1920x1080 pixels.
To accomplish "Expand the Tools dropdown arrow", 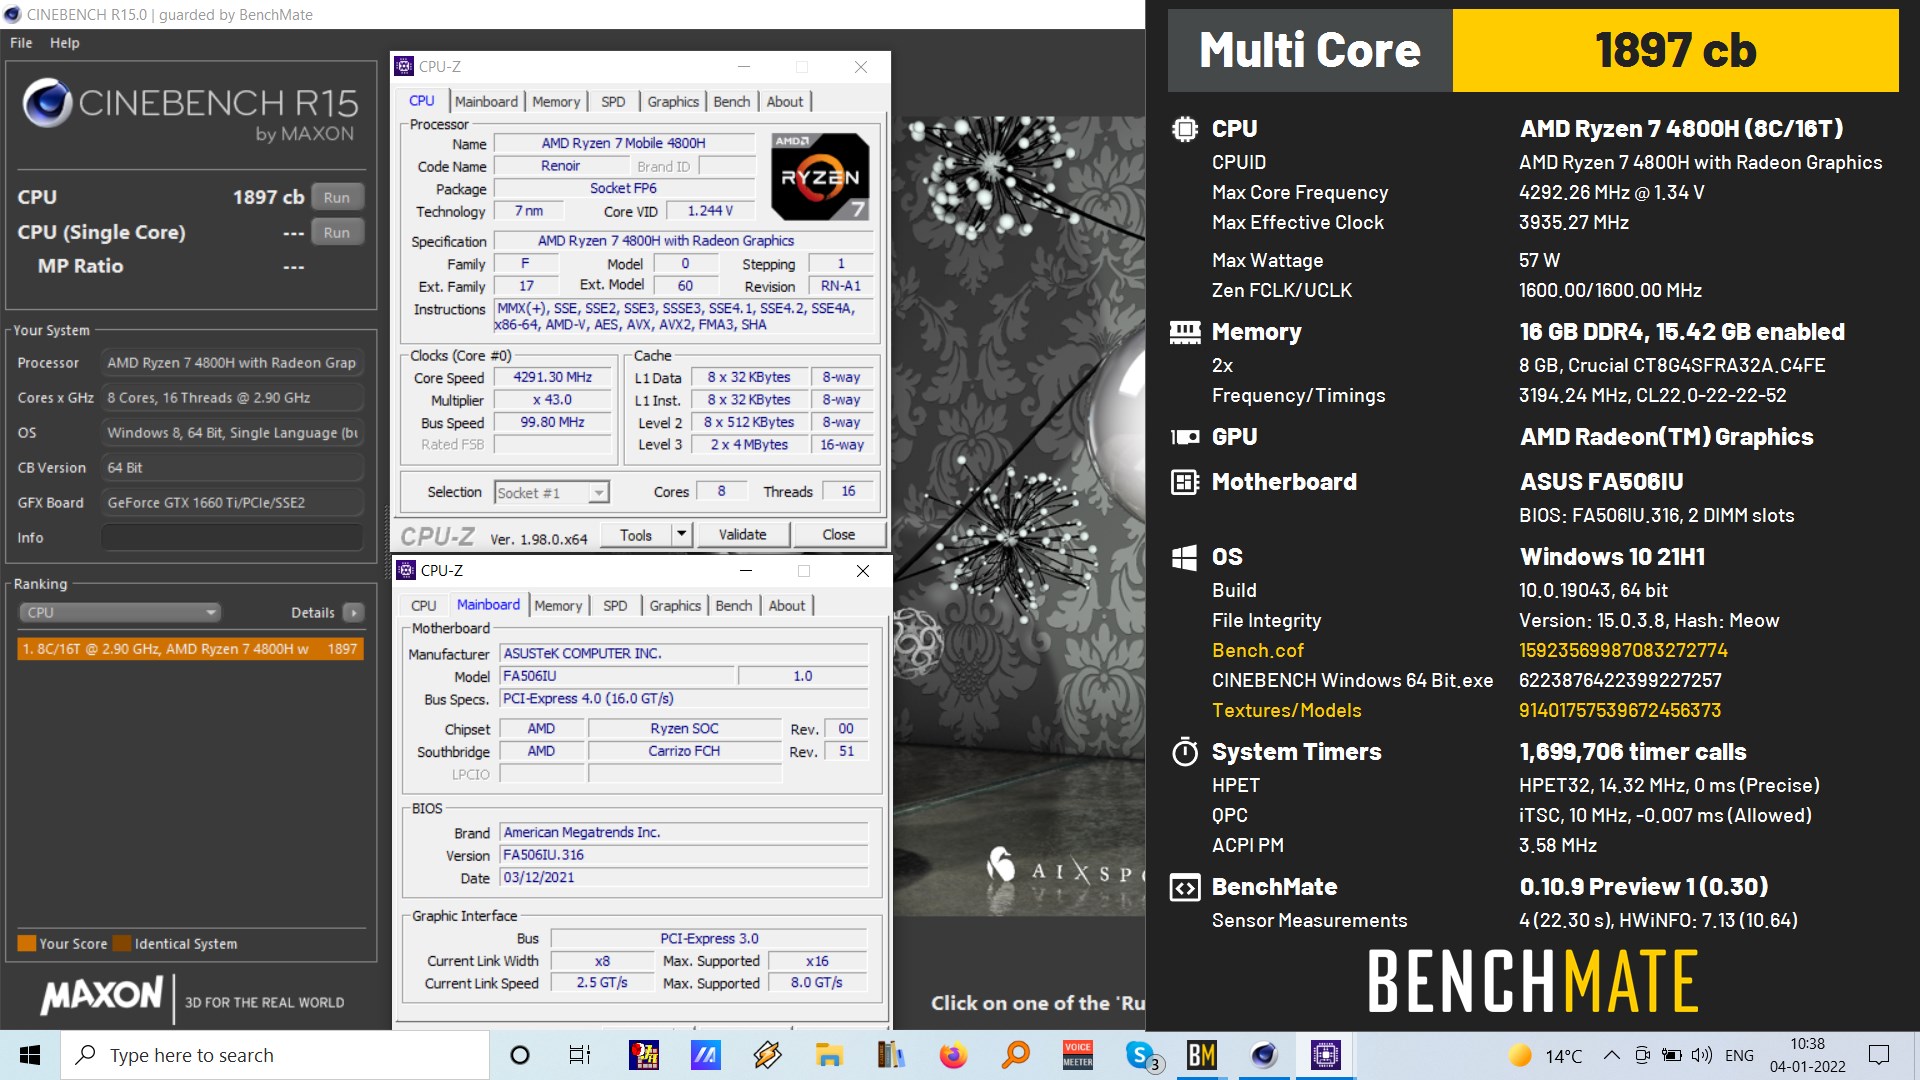I will coord(681,535).
